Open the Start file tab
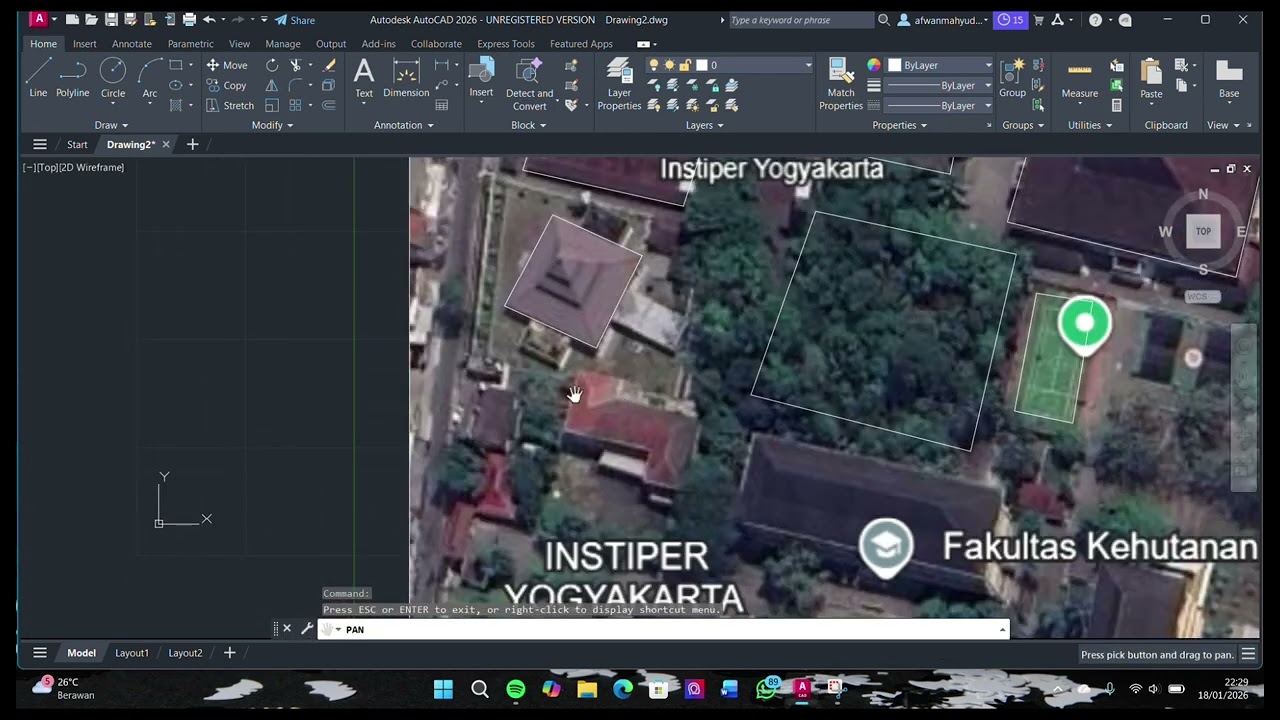 [77, 145]
